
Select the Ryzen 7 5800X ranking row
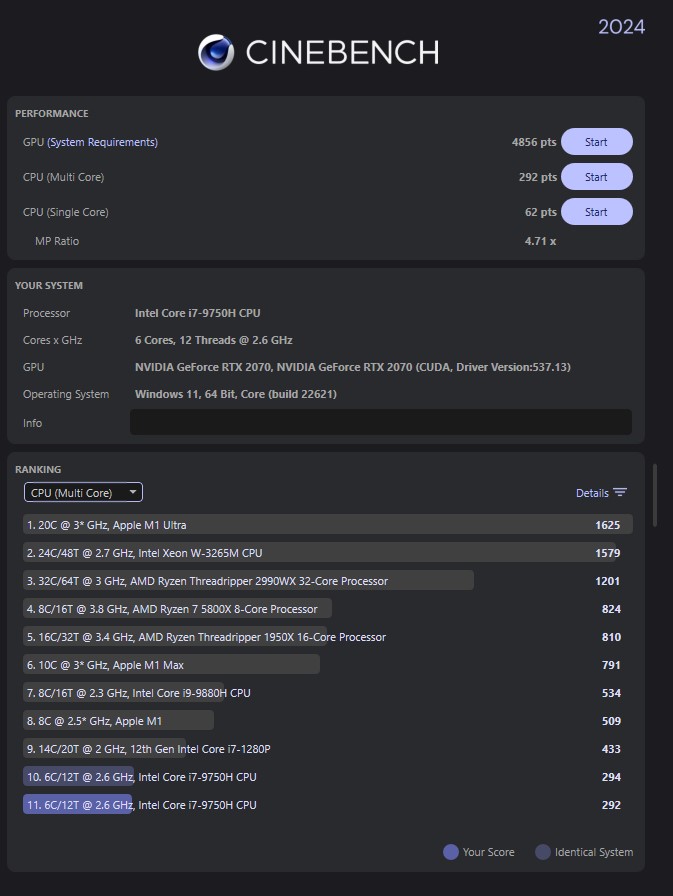tap(327, 609)
